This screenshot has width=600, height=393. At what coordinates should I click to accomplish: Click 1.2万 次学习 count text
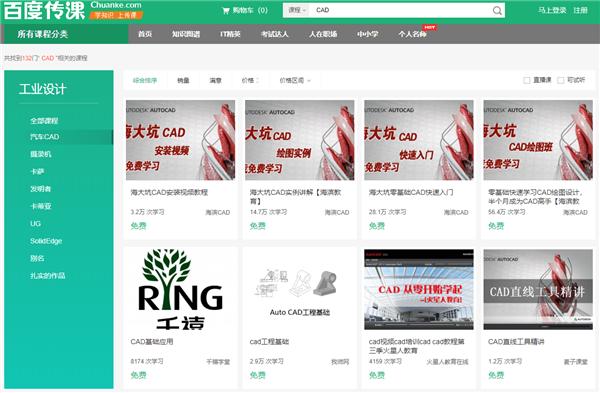[505, 361]
